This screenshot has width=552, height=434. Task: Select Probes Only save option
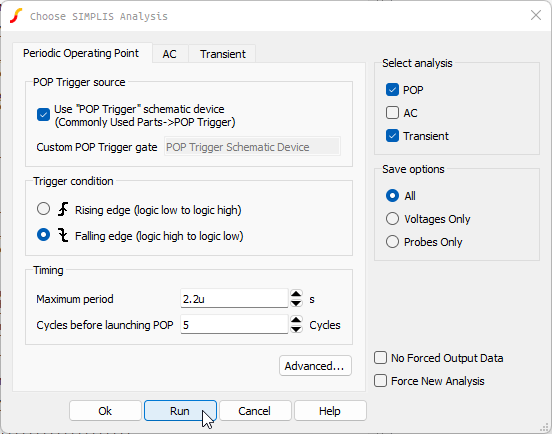(x=392, y=242)
